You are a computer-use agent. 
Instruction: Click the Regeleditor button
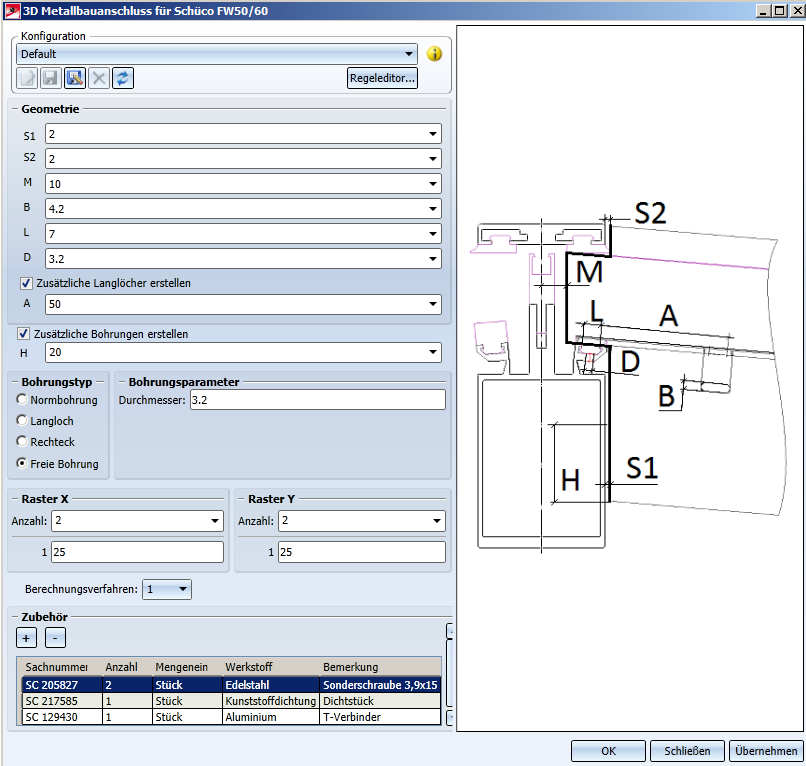pos(382,78)
